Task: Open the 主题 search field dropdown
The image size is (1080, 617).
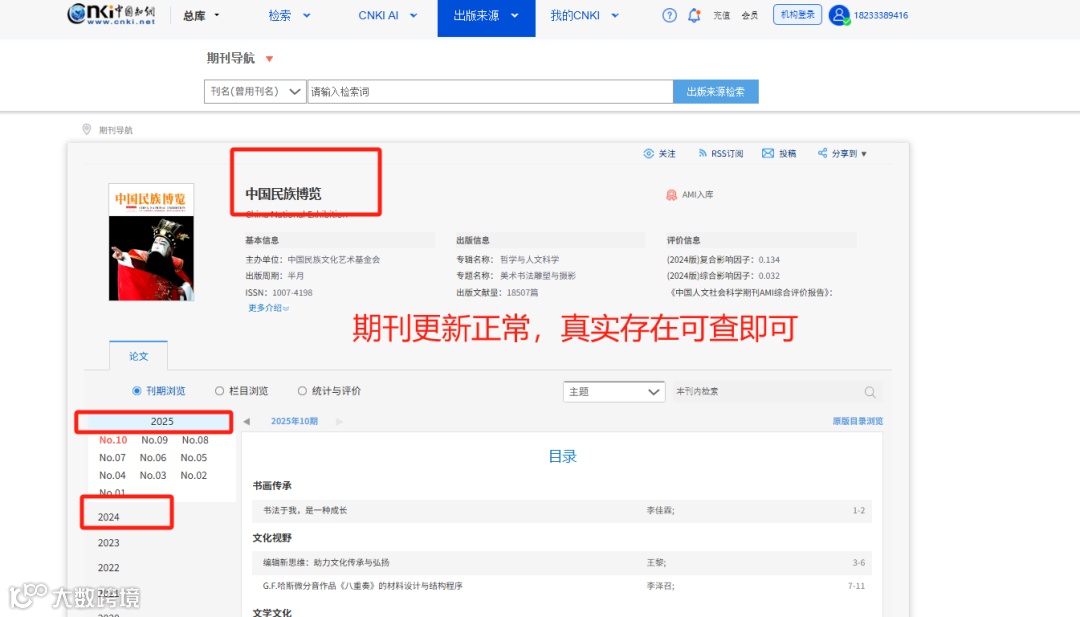Action: (614, 392)
